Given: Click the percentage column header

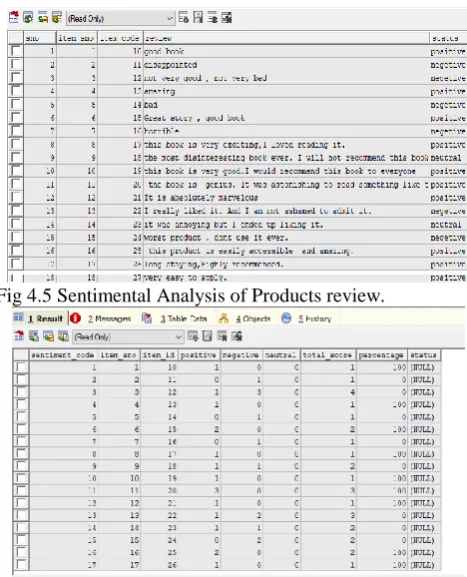Looking at the screenshot, I should click(382, 355).
